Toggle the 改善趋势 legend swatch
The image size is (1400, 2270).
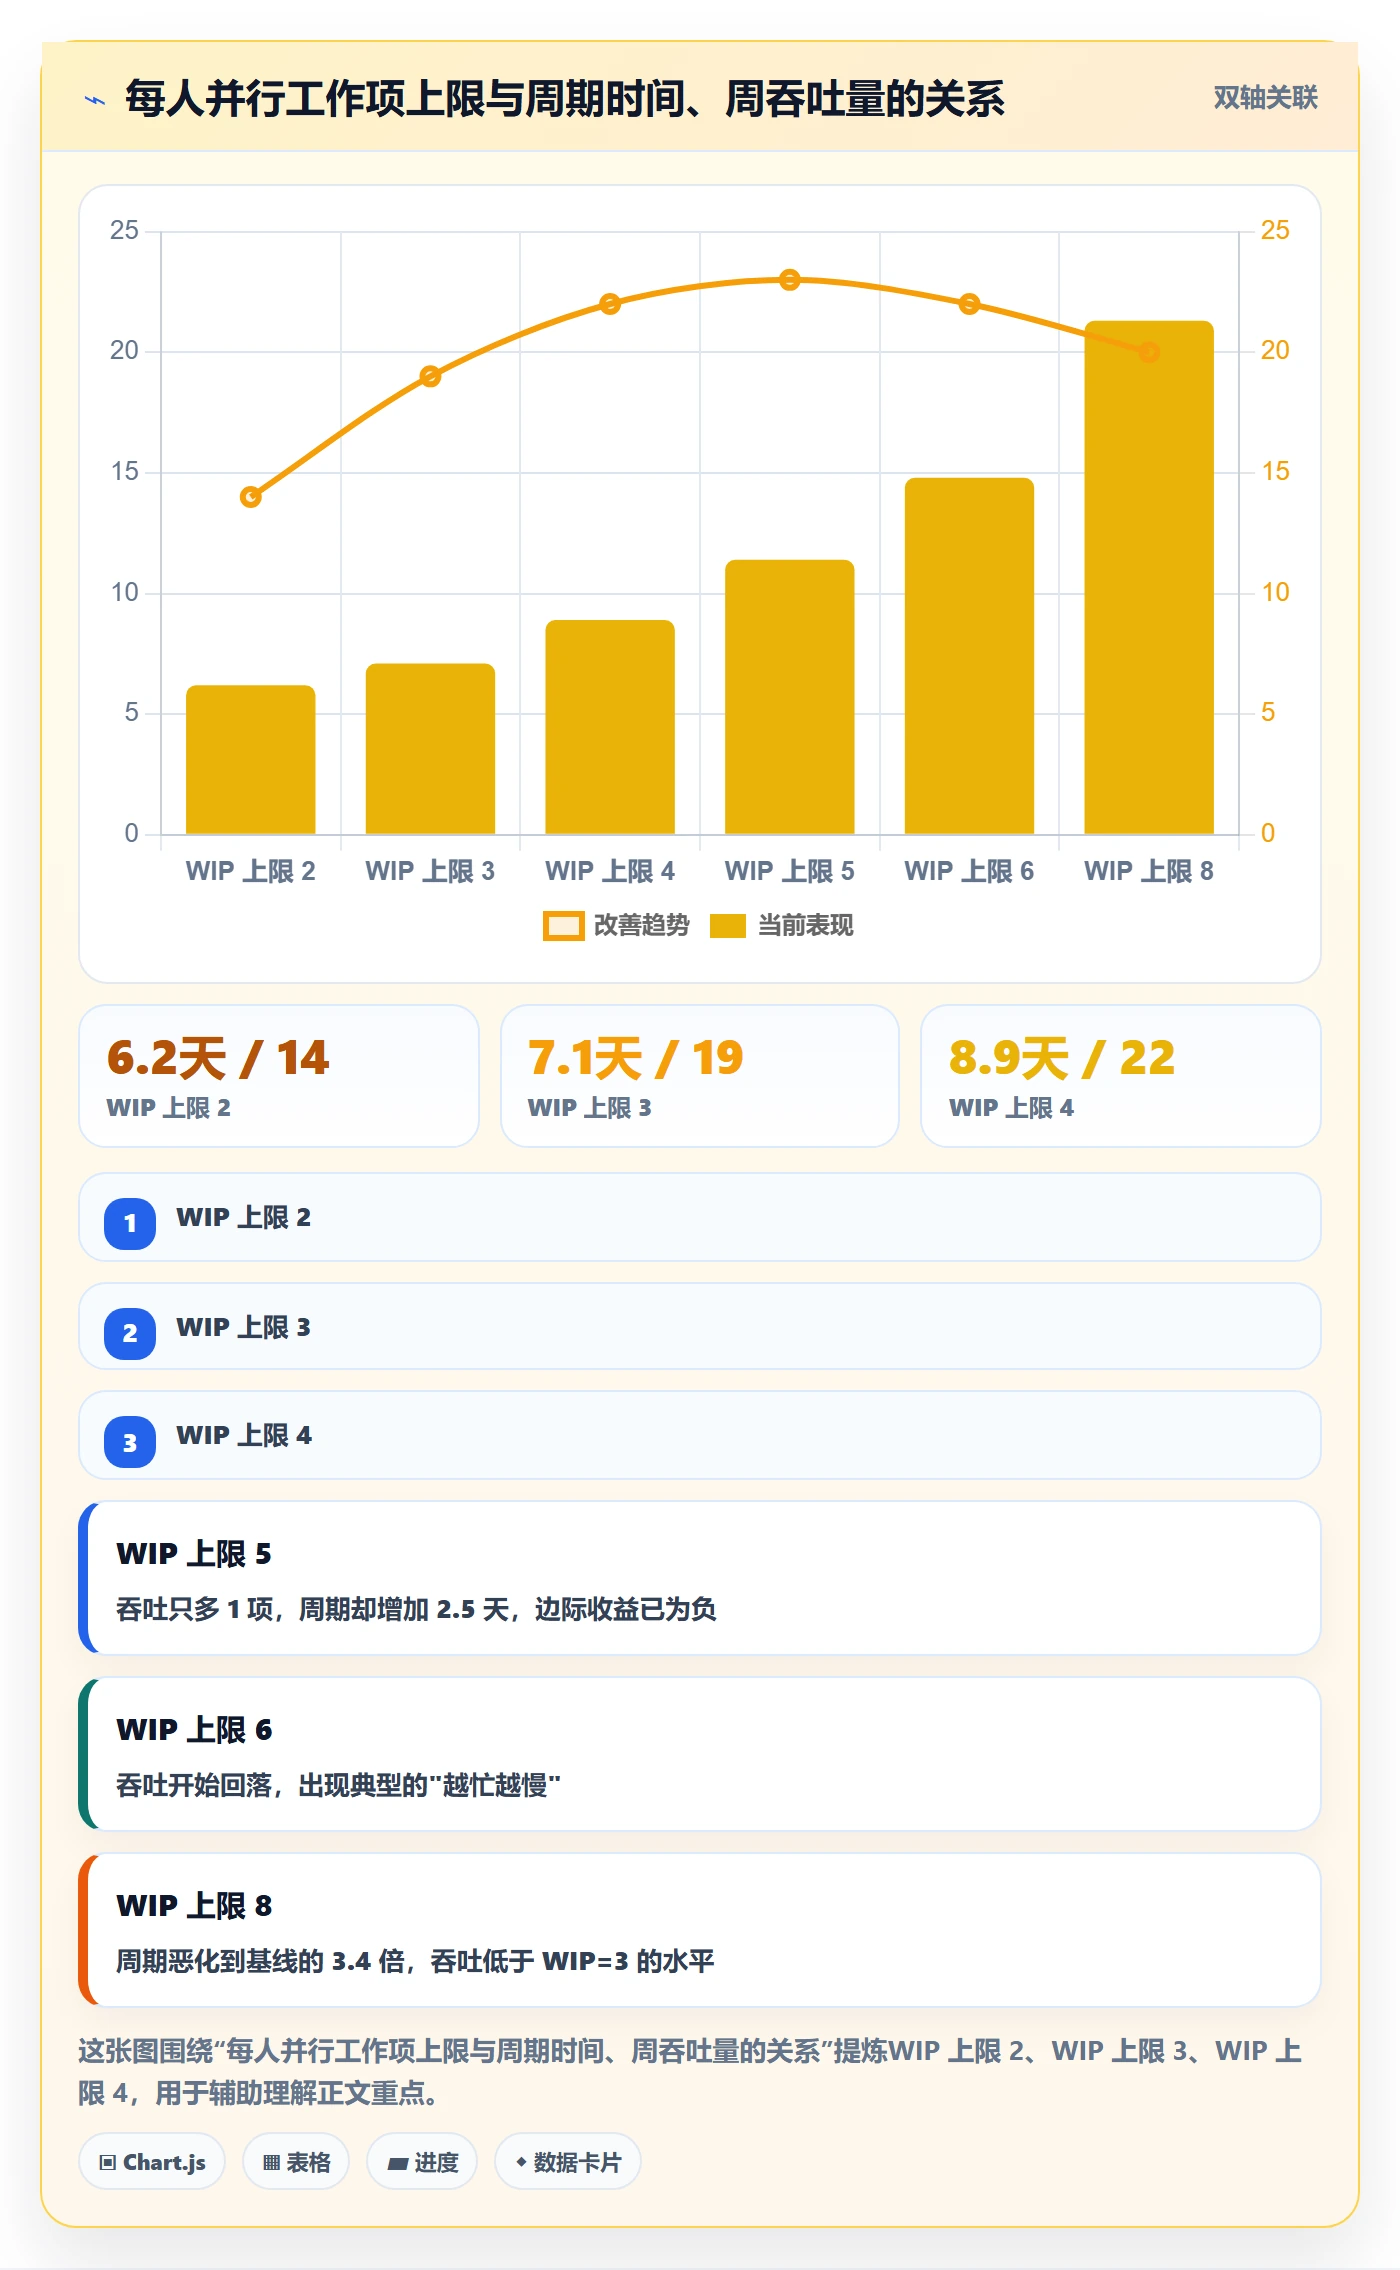(x=563, y=926)
